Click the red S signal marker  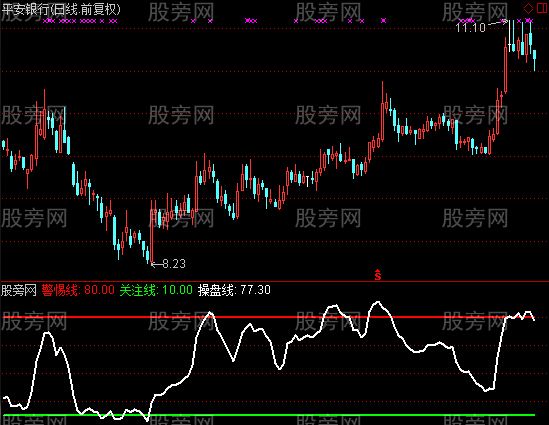377,275
